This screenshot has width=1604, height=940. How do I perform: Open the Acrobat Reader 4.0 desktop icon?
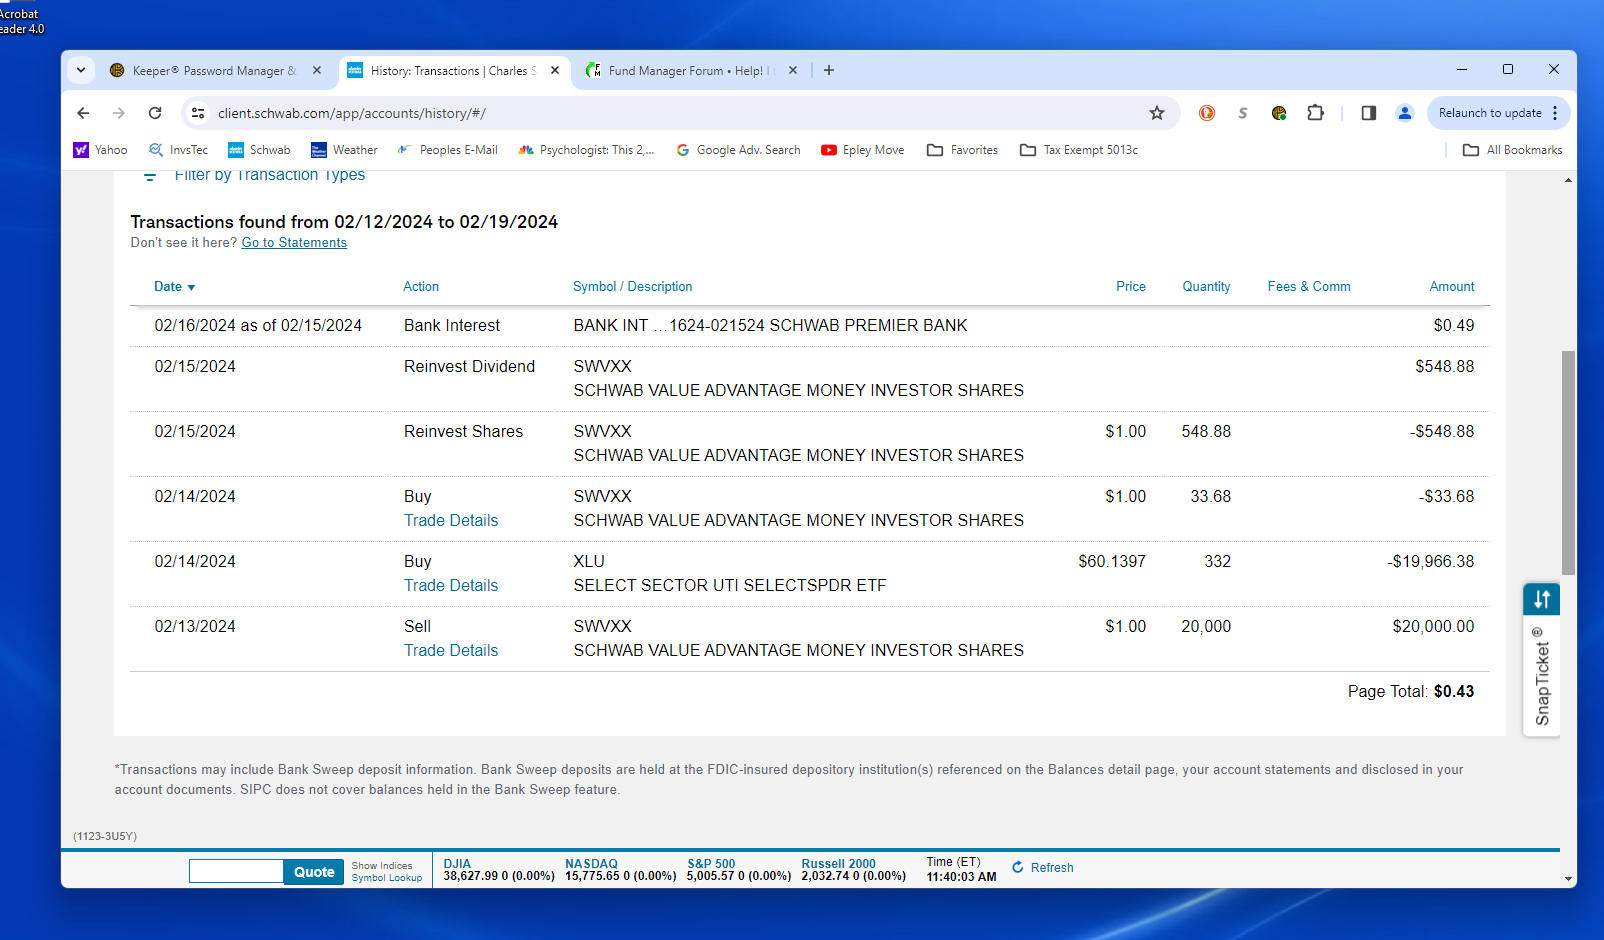[x=22, y=18]
